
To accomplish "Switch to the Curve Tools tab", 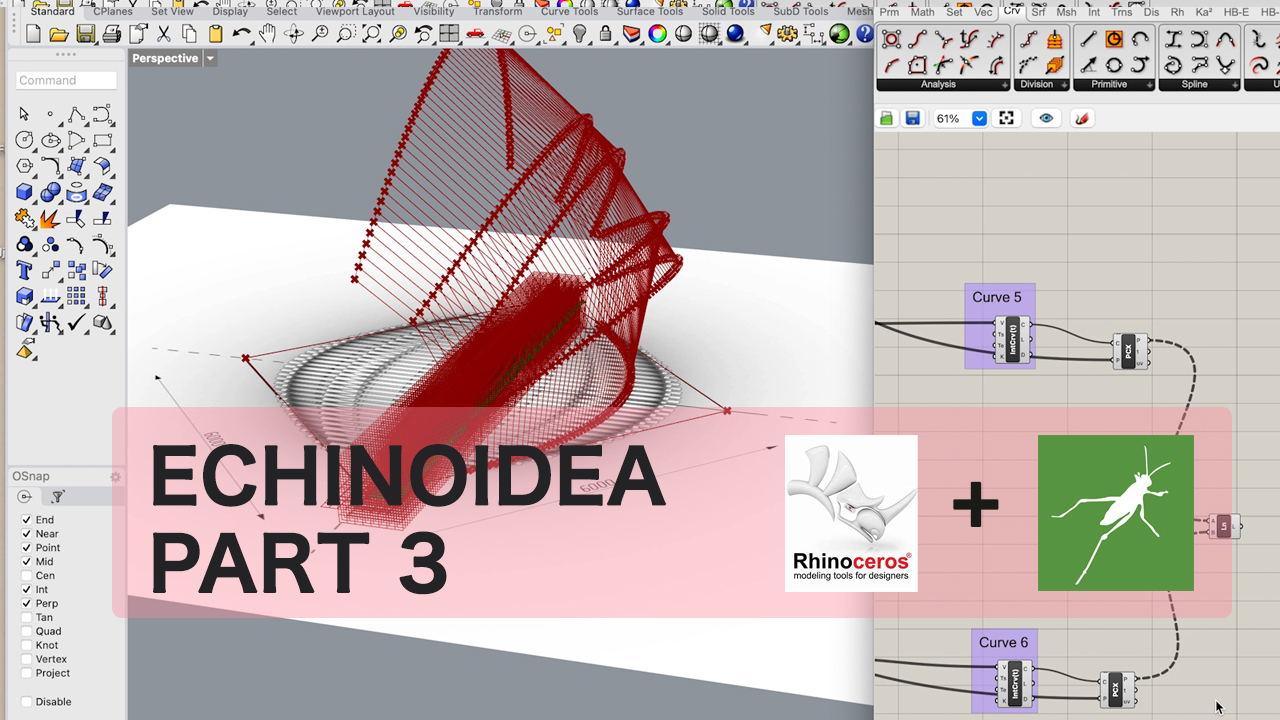I will [569, 11].
